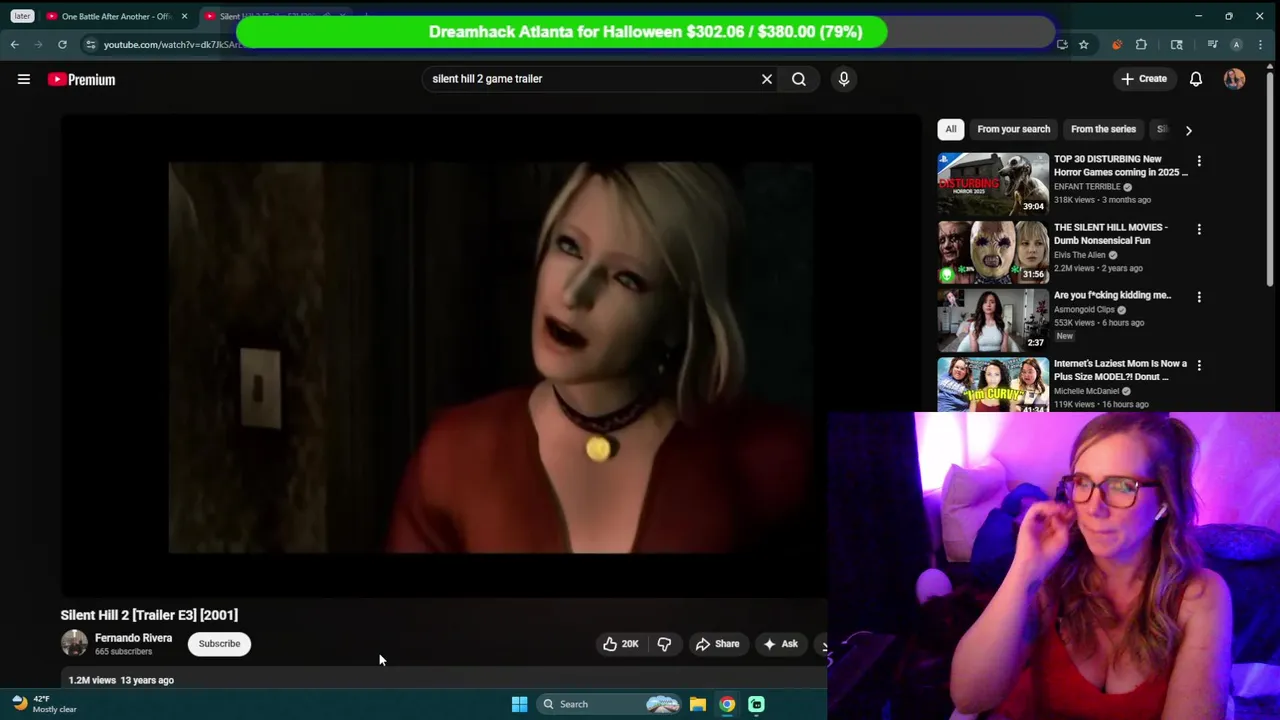Image resolution: width=1280 pixels, height=720 pixels.
Task: Open the green app icon in the taskbar
Action: click(x=756, y=704)
